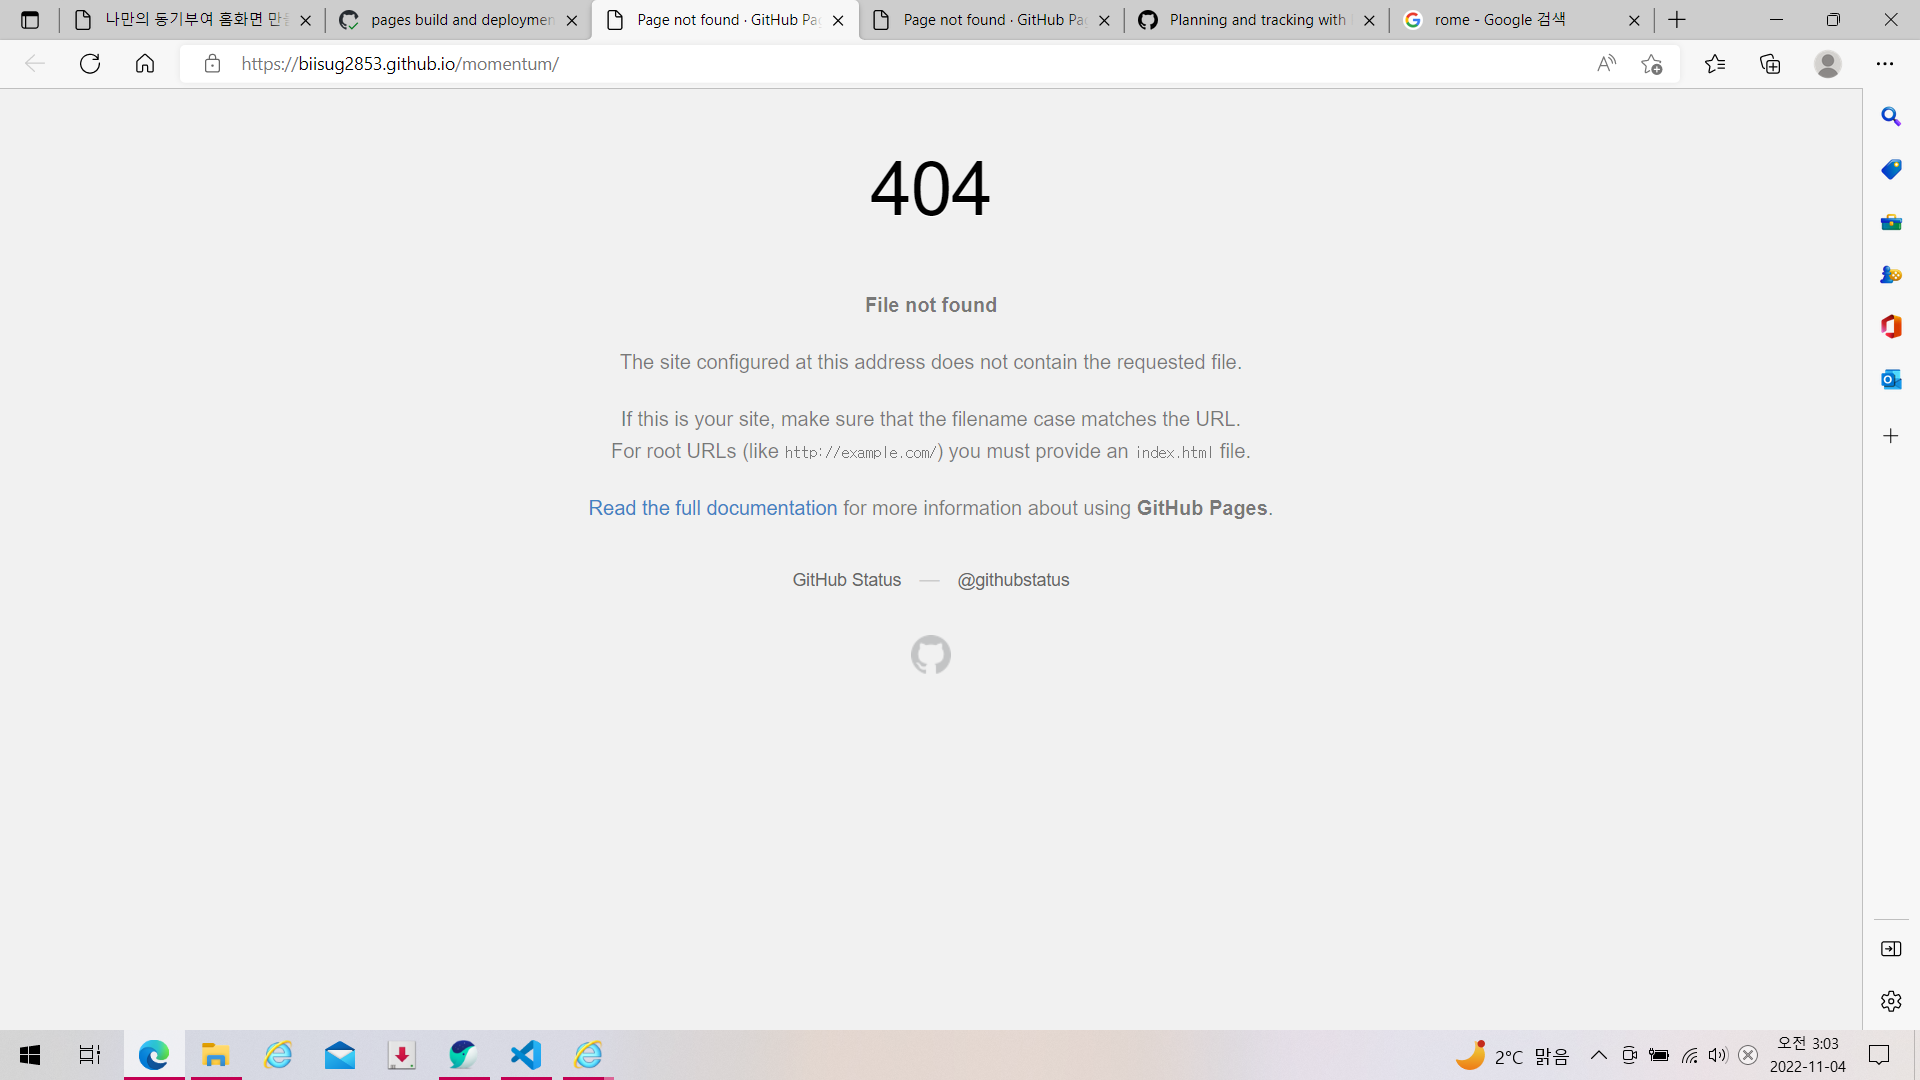Open GitHub Status link

[847, 580]
